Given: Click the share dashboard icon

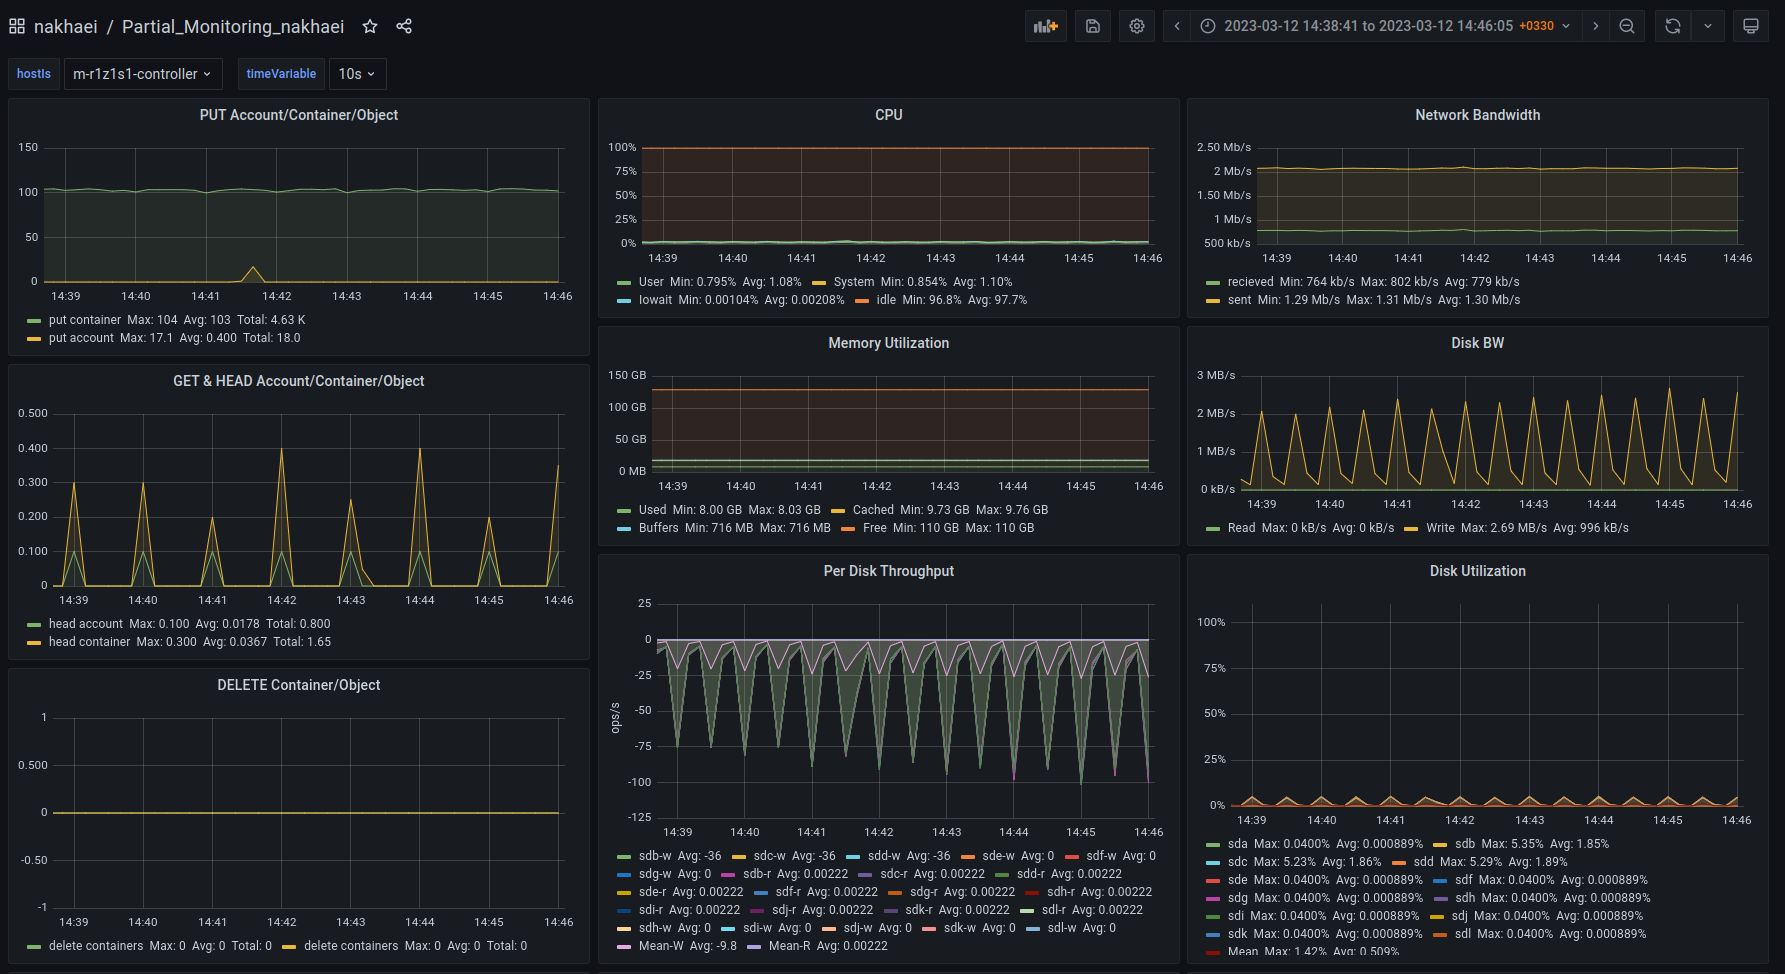Looking at the screenshot, I should [404, 26].
